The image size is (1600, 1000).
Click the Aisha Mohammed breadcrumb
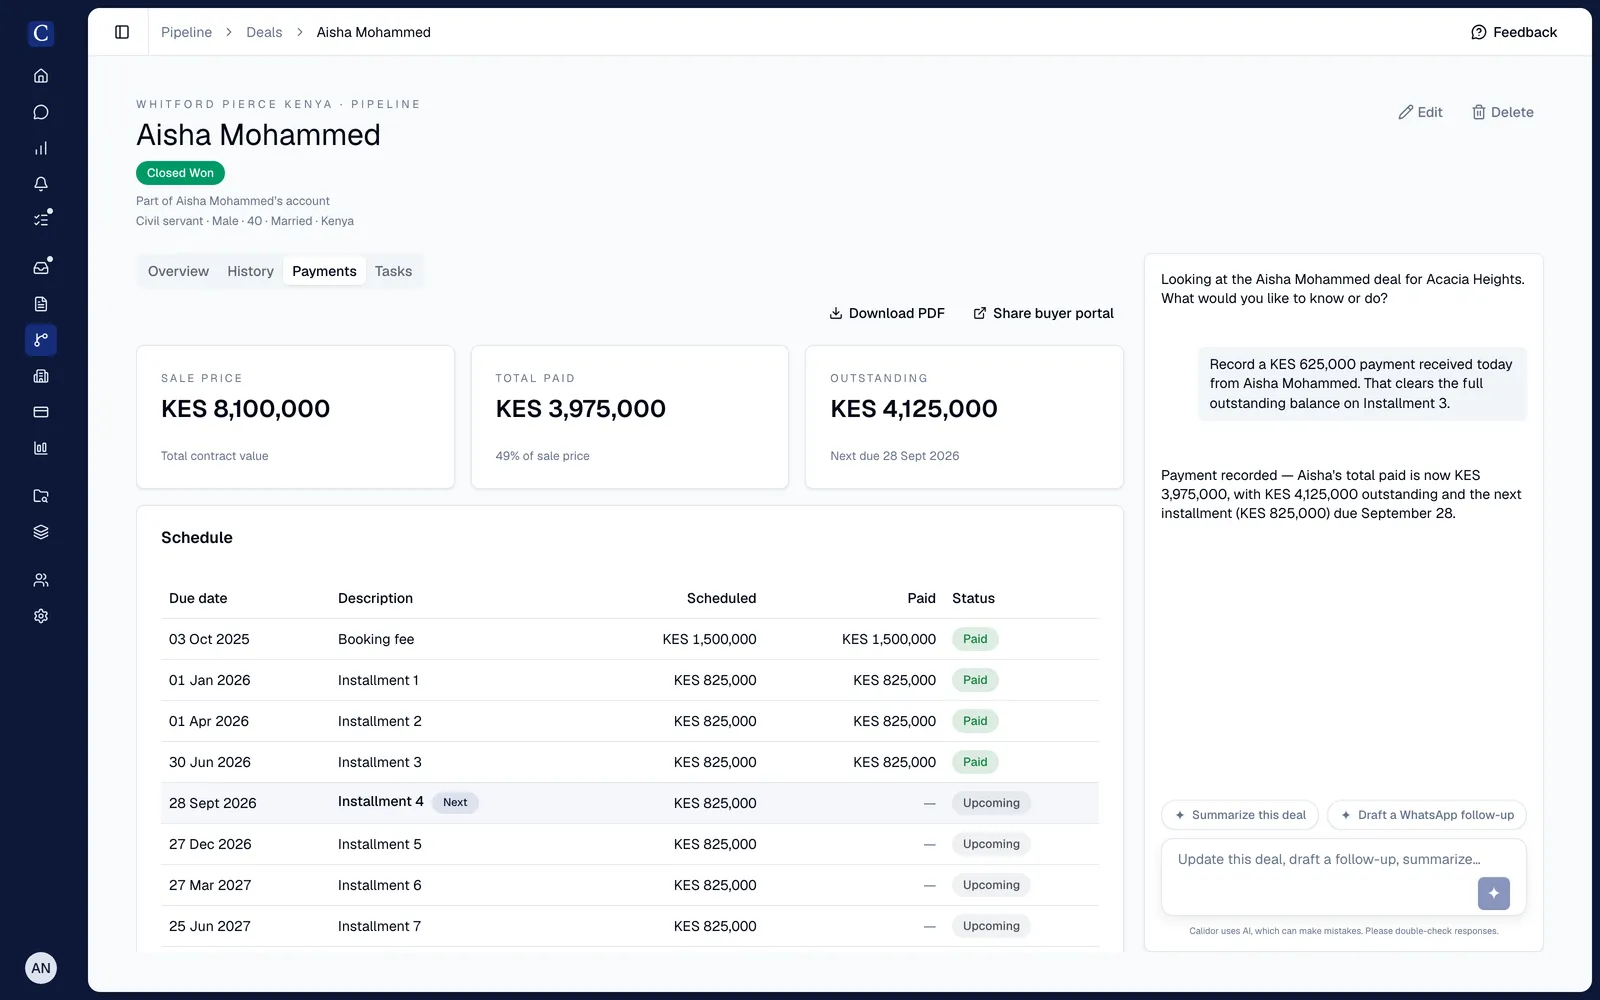click(373, 32)
